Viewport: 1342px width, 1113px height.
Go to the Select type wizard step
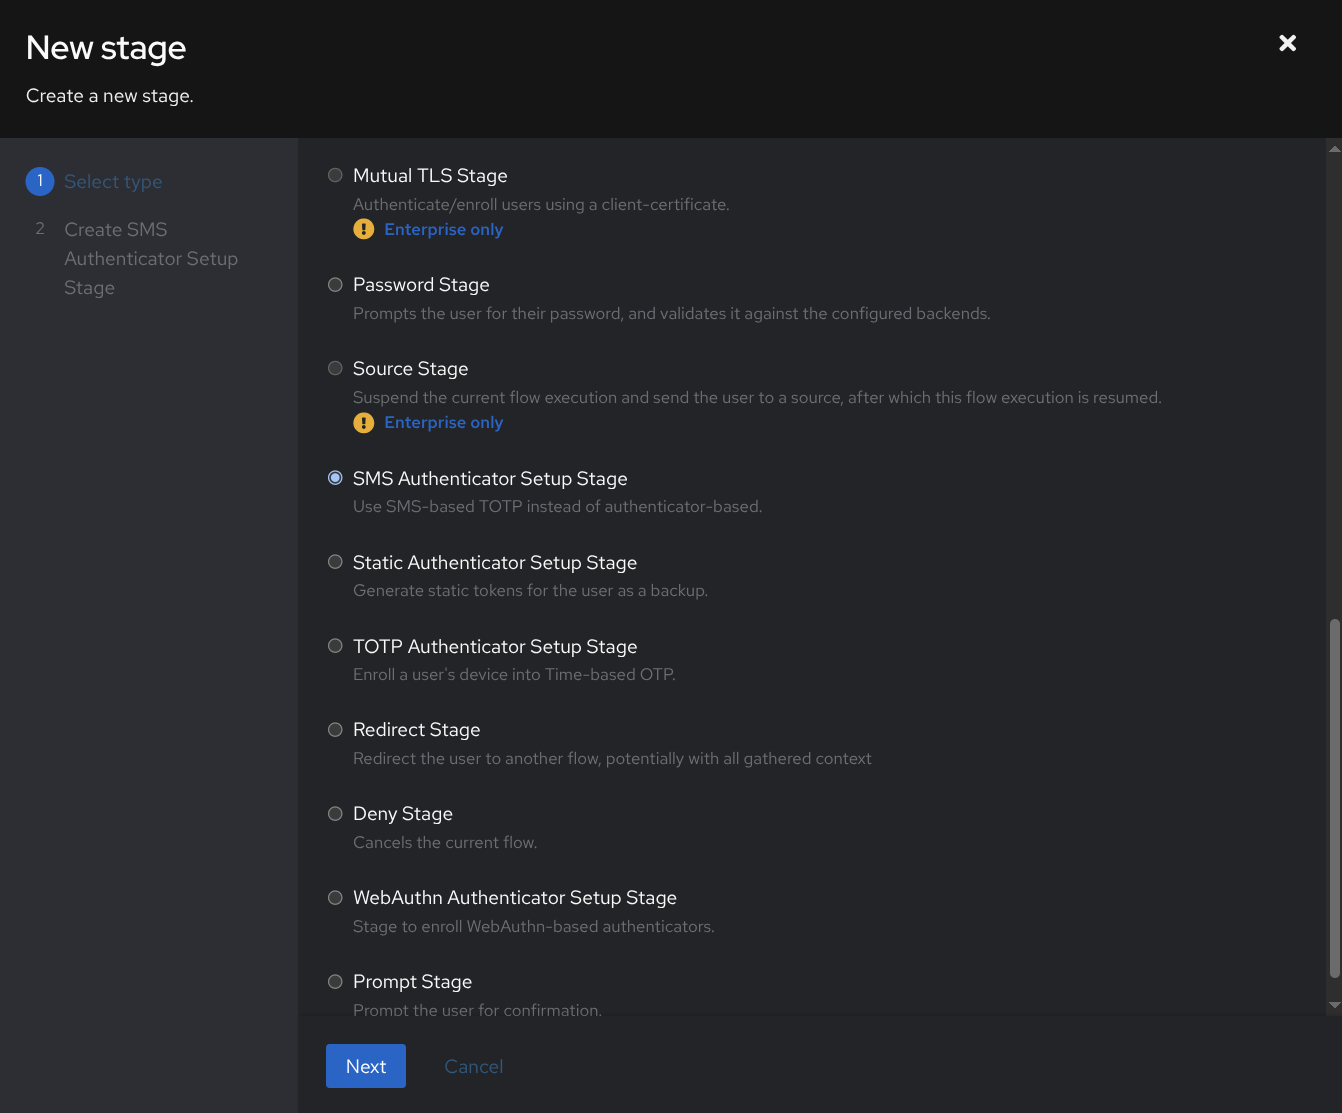coord(113,182)
